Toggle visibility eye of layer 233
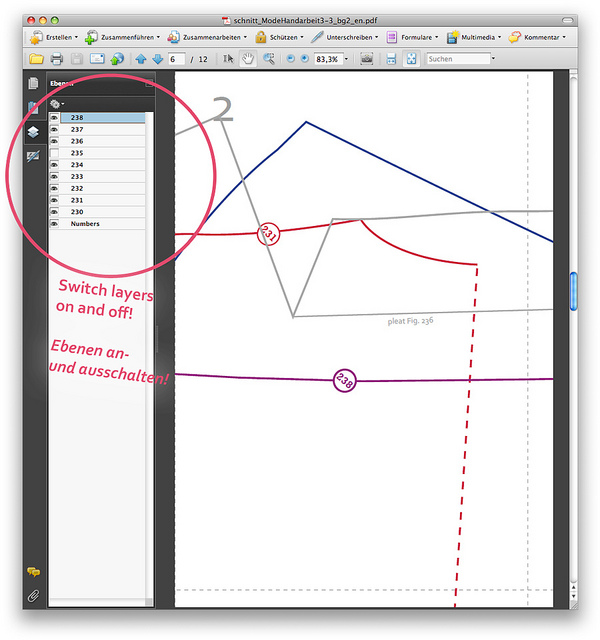This screenshot has height=640, width=600. click(x=54, y=177)
